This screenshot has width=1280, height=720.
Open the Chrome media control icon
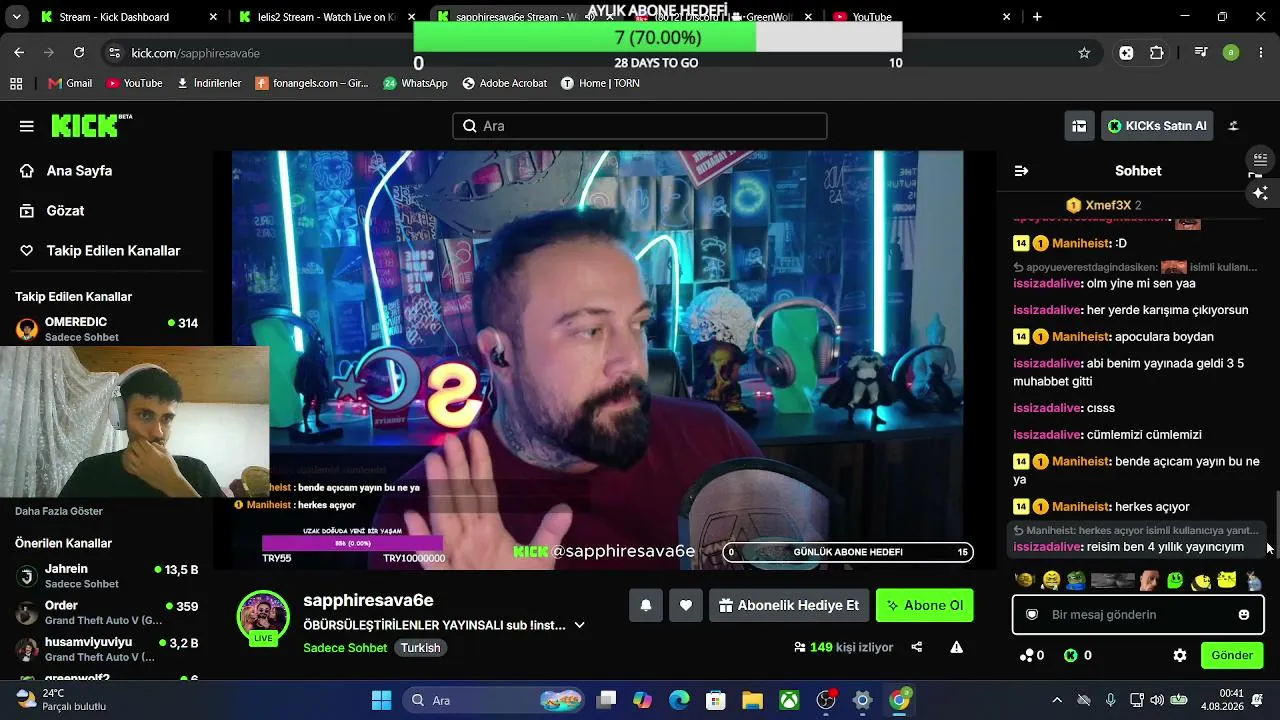1201,53
